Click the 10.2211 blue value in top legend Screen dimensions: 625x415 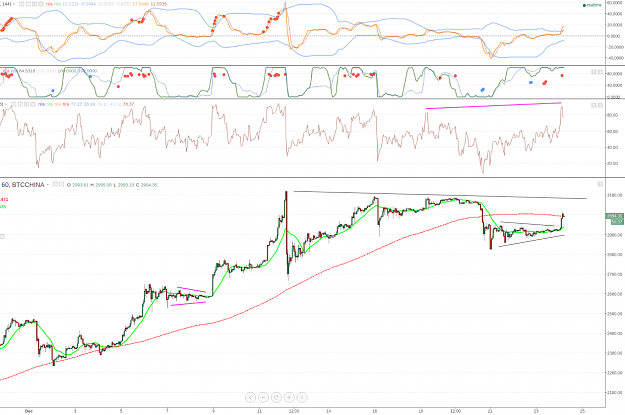point(71,4)
